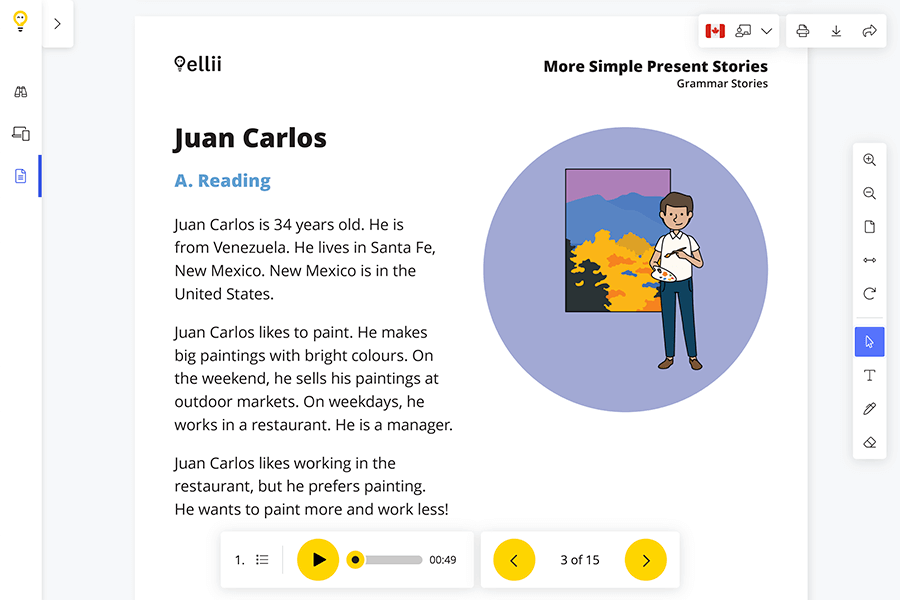Select the Text annotation tool
Image resolution: width=900 pixels, height=600 pixels.
tap(869, 375)
